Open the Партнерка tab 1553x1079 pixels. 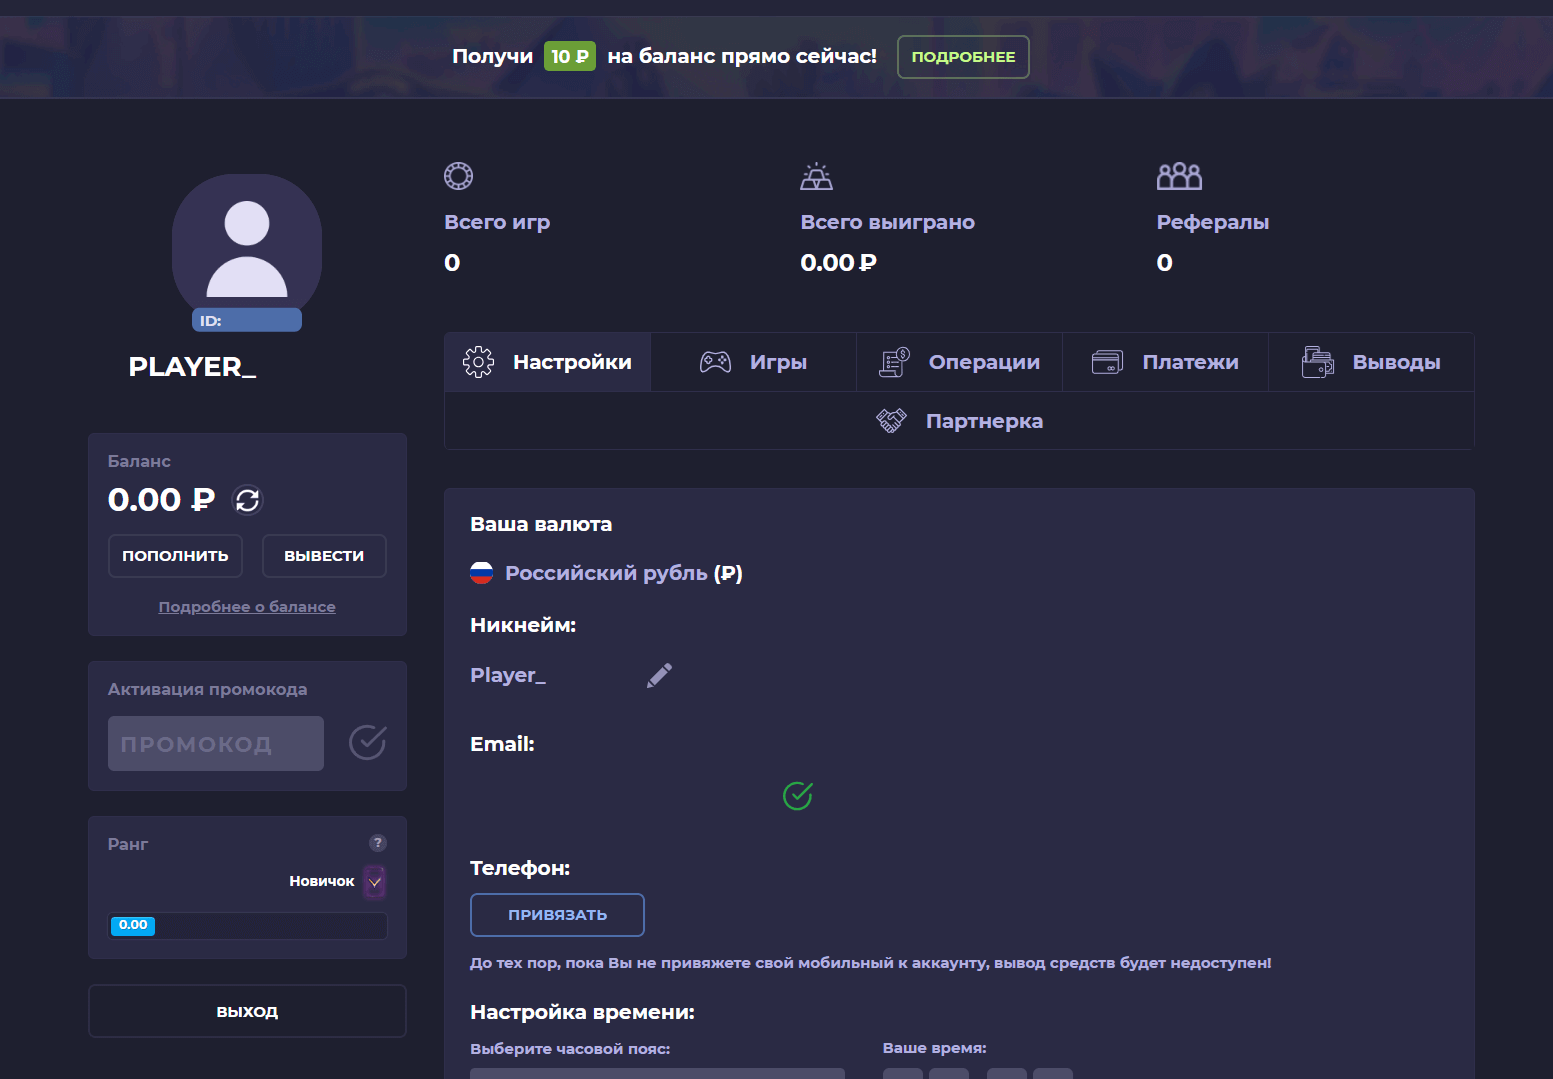959,421
